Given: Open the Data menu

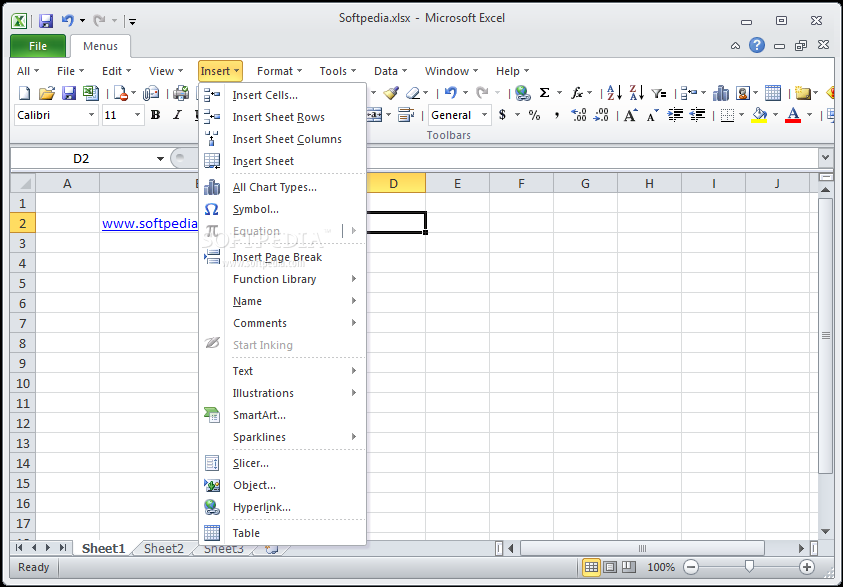Looking at the screenshot, I should (x=390, y=71).
